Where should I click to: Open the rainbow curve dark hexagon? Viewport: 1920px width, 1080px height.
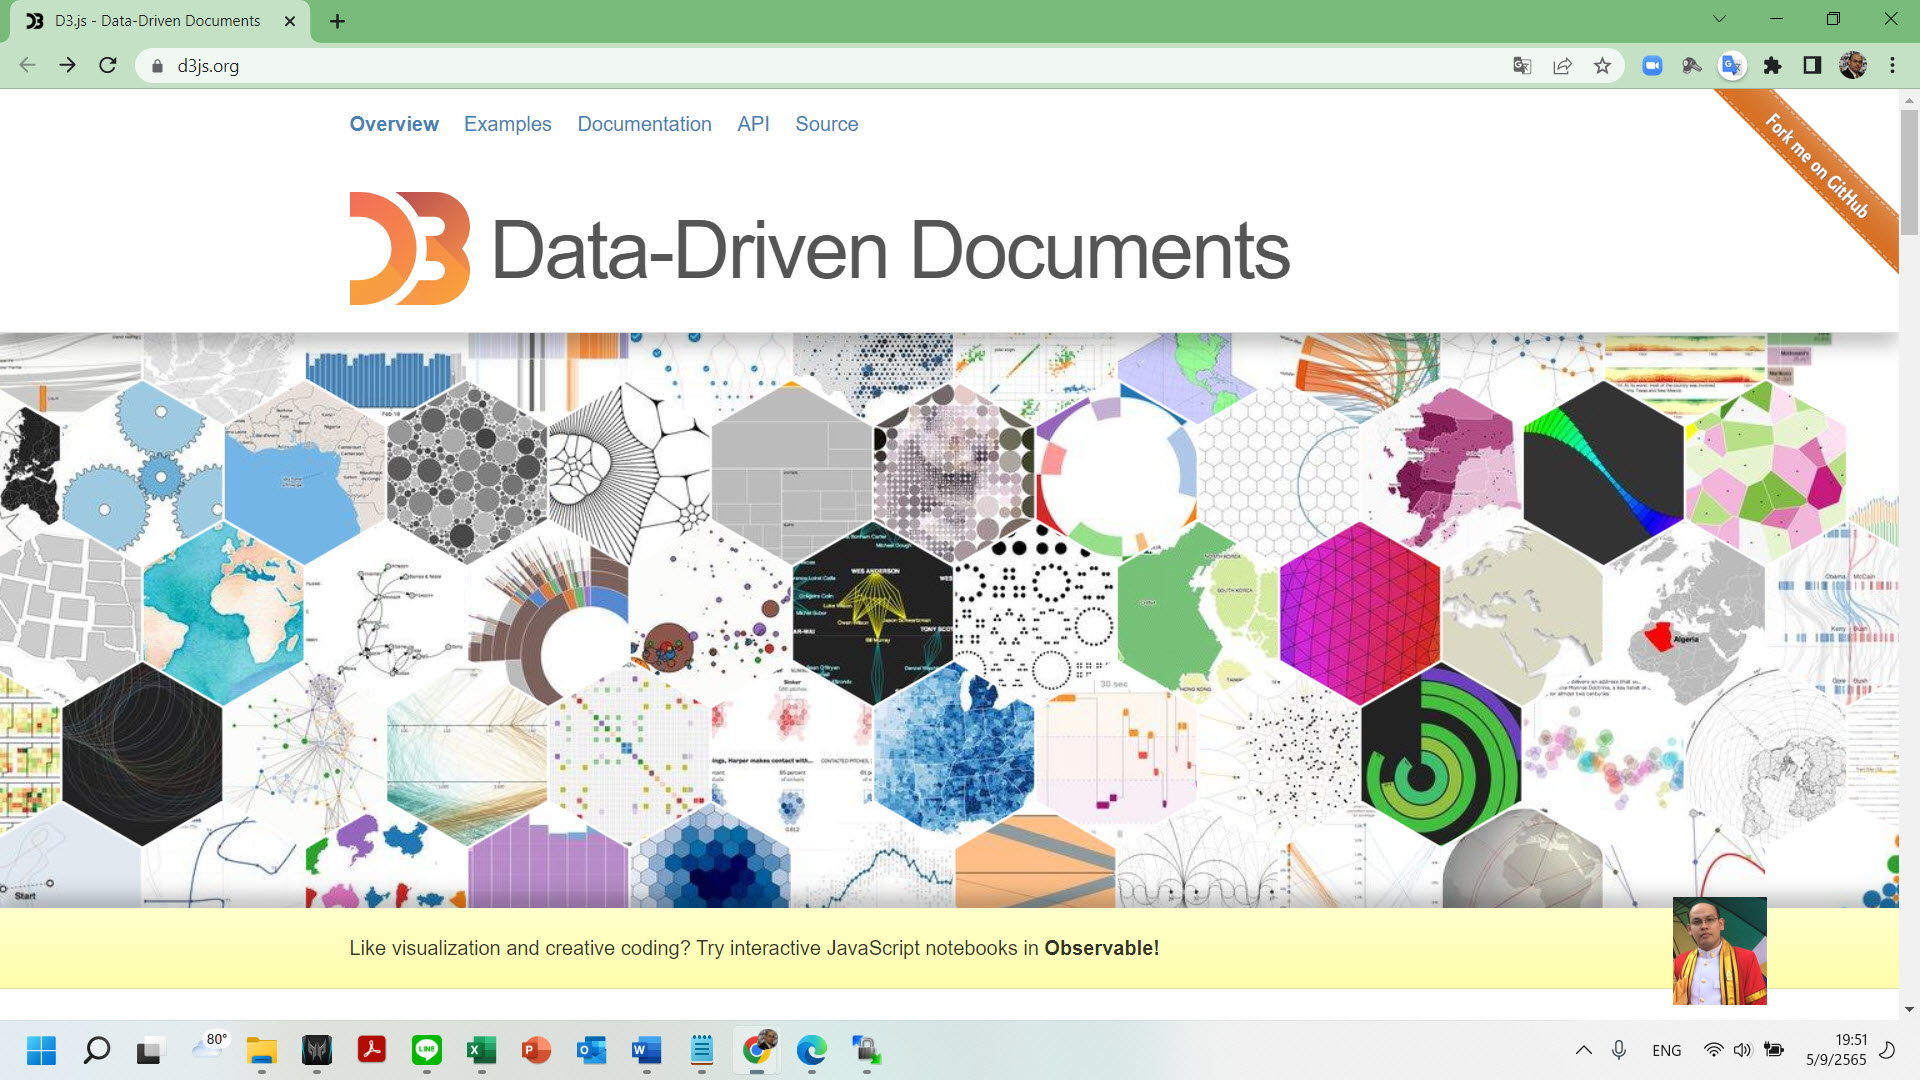[1603, 472]
